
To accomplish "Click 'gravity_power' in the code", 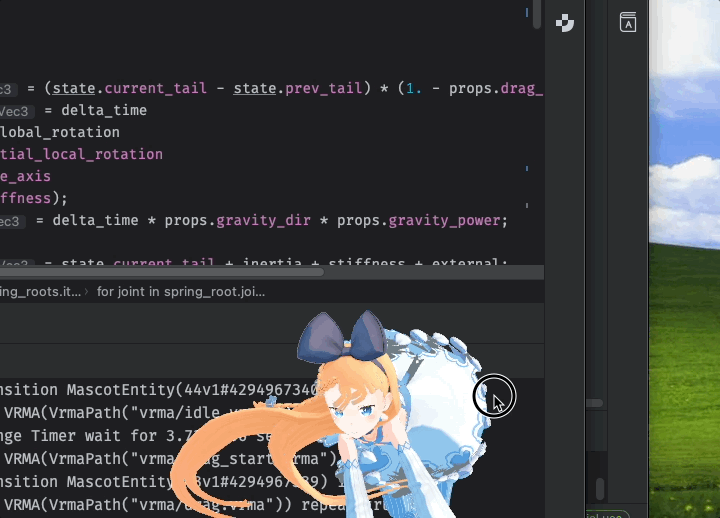I will (444, 220).
